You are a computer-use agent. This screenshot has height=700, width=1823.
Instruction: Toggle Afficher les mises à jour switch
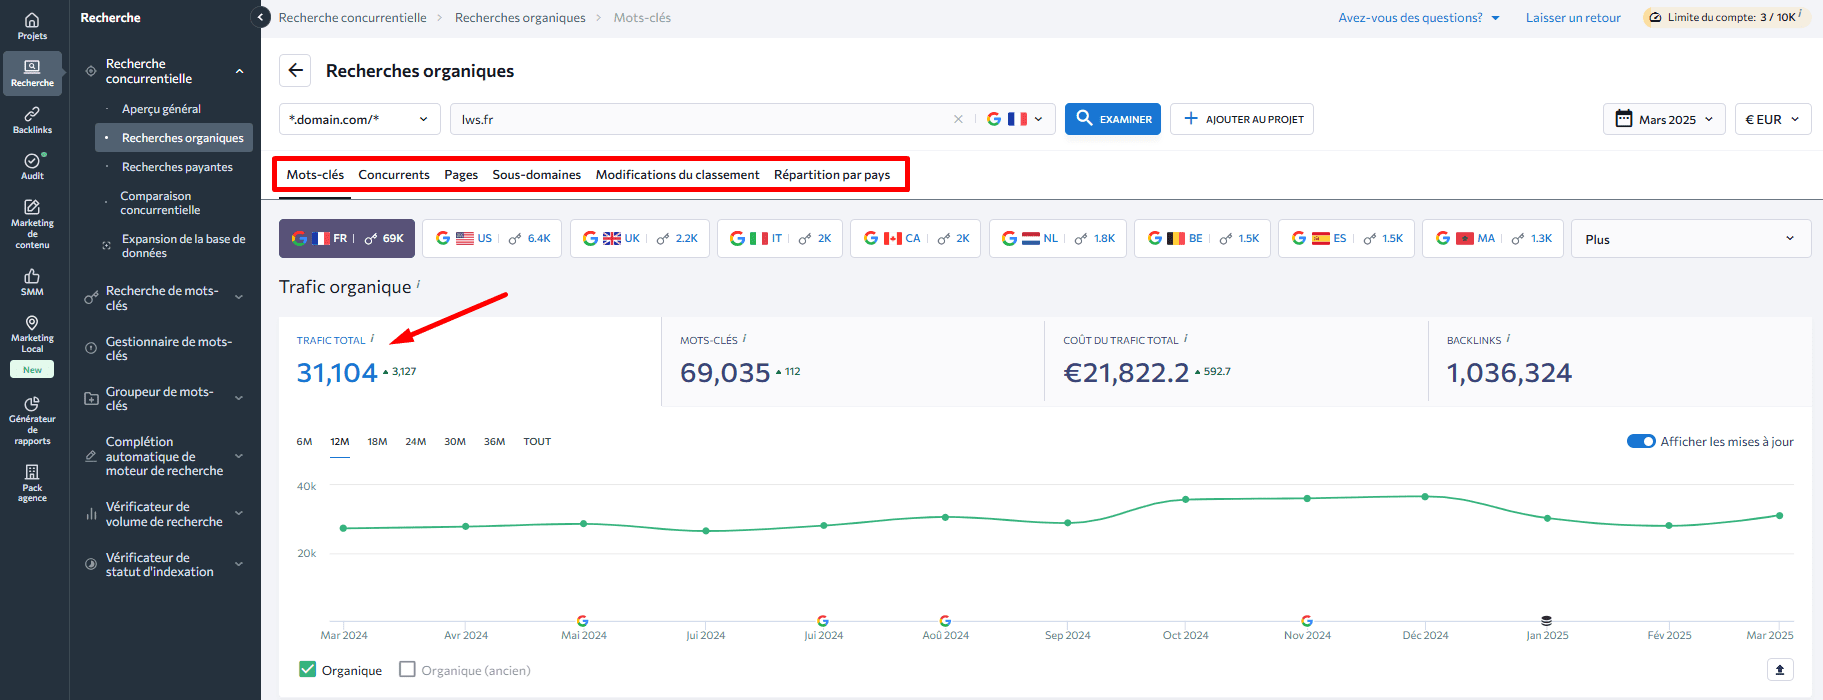pyautogui.click(x=1641, y=441)
